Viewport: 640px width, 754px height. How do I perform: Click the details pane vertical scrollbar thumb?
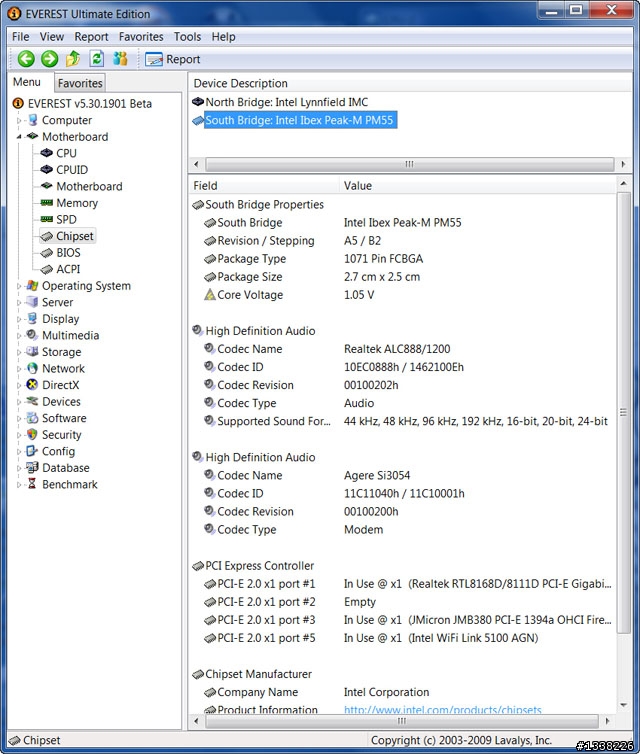point(623,413)
